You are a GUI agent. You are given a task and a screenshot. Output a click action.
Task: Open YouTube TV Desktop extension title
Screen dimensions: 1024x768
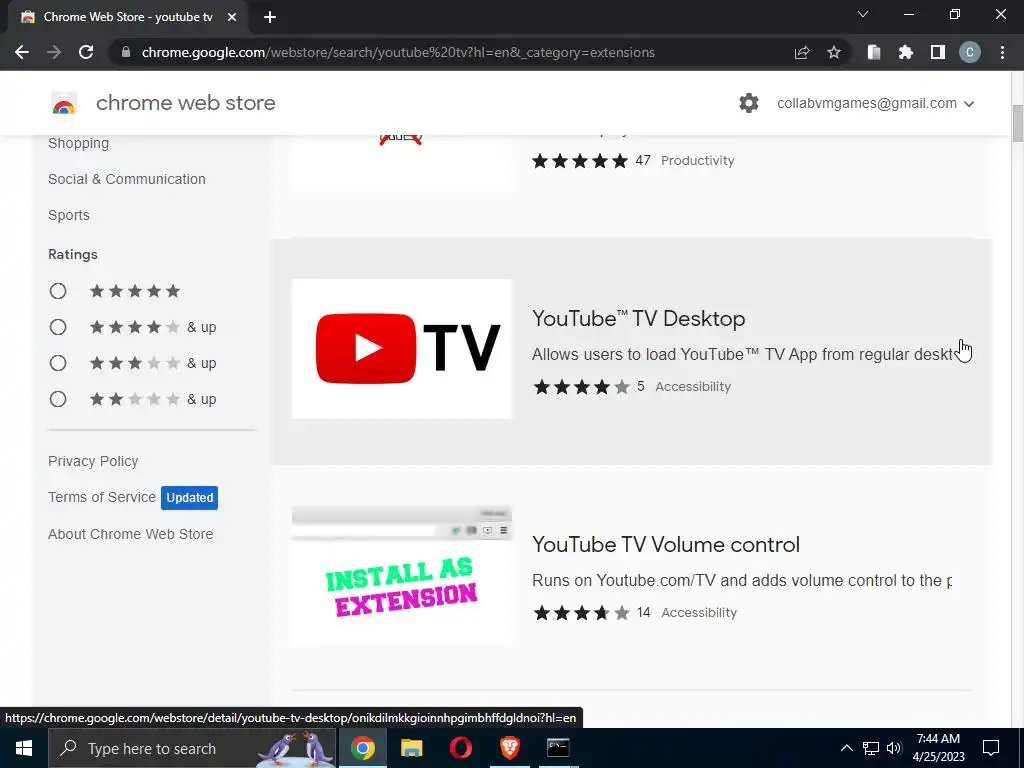(x=638, y=319)
